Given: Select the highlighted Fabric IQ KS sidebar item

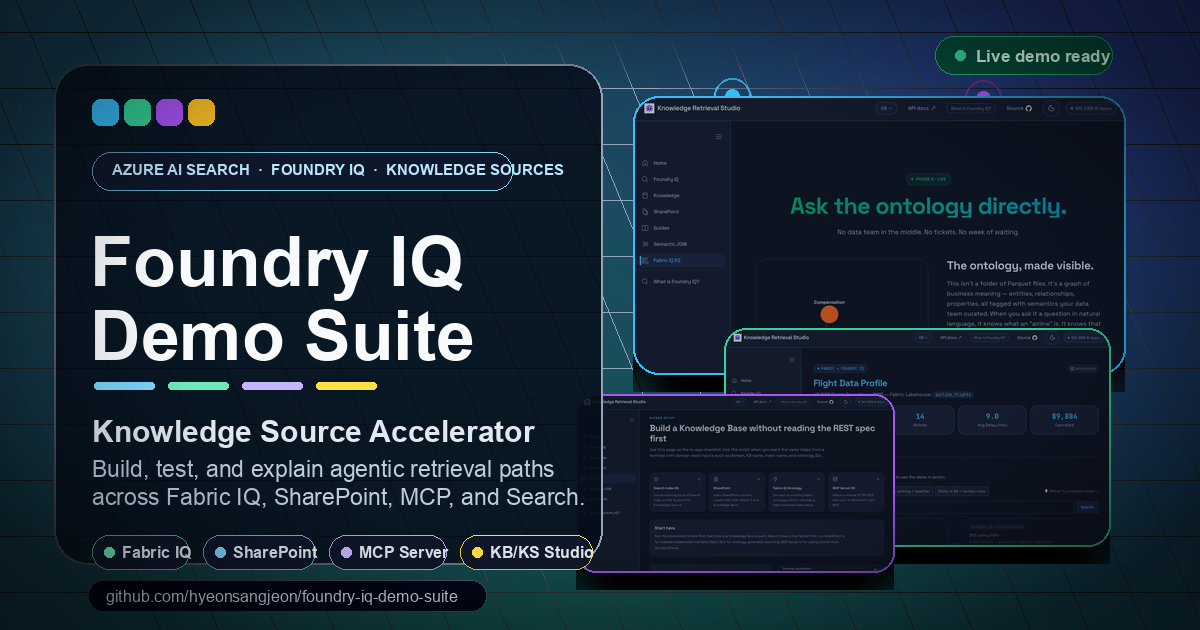Looking at the screenshot, I should tap(682, 260).
